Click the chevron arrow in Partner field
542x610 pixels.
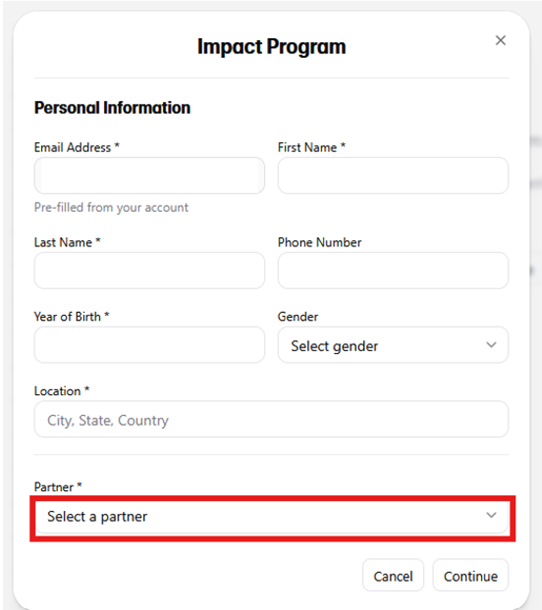pos(491,515)
